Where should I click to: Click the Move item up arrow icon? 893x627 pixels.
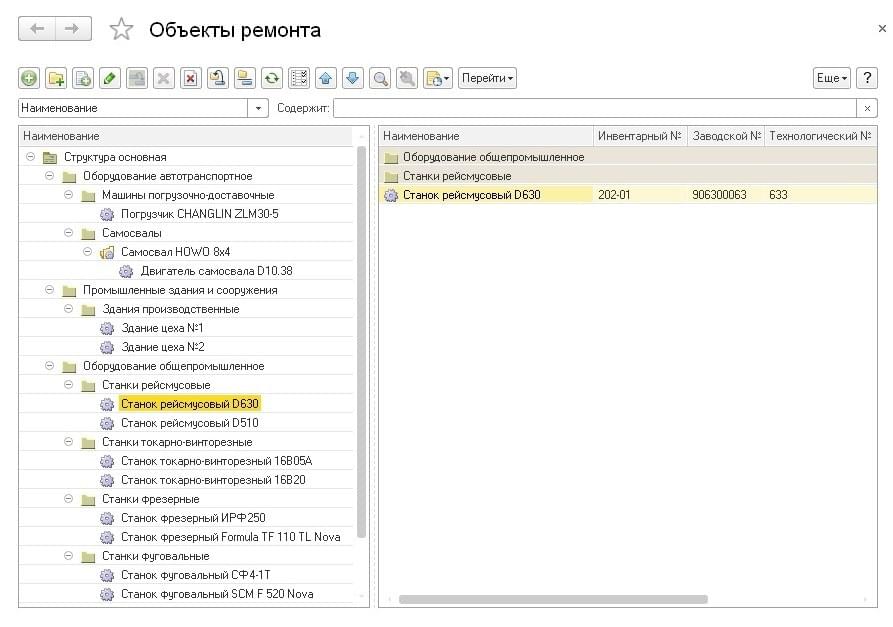[x=326, y=78]
